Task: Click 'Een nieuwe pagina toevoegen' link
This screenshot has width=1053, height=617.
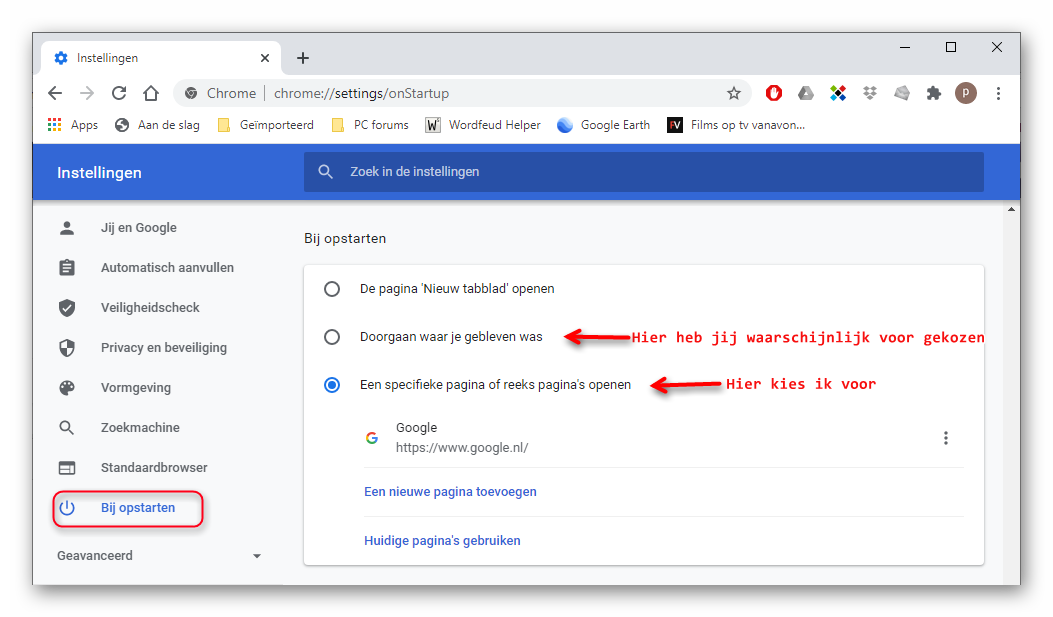Action: [x=450, y=492]
